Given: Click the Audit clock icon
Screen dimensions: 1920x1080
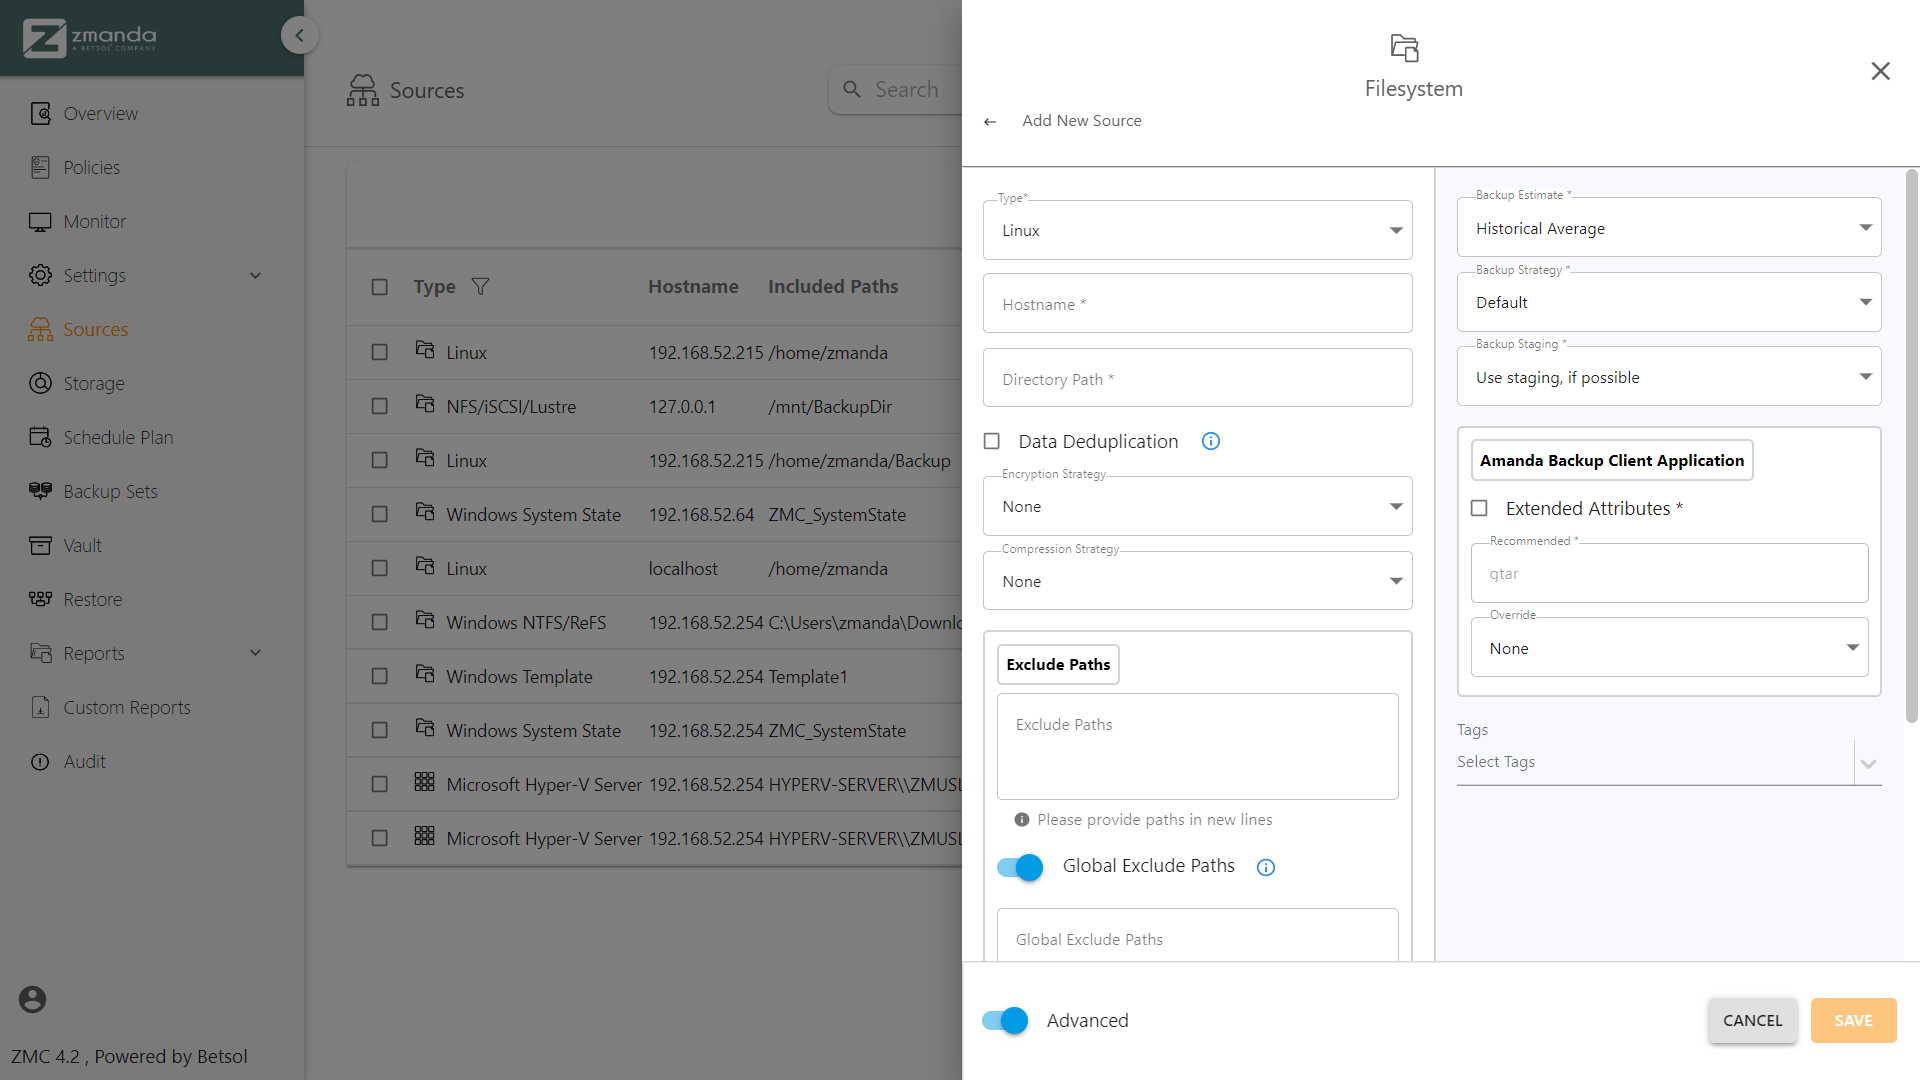Looking at the screenshot, I should [x=40, y=761].
